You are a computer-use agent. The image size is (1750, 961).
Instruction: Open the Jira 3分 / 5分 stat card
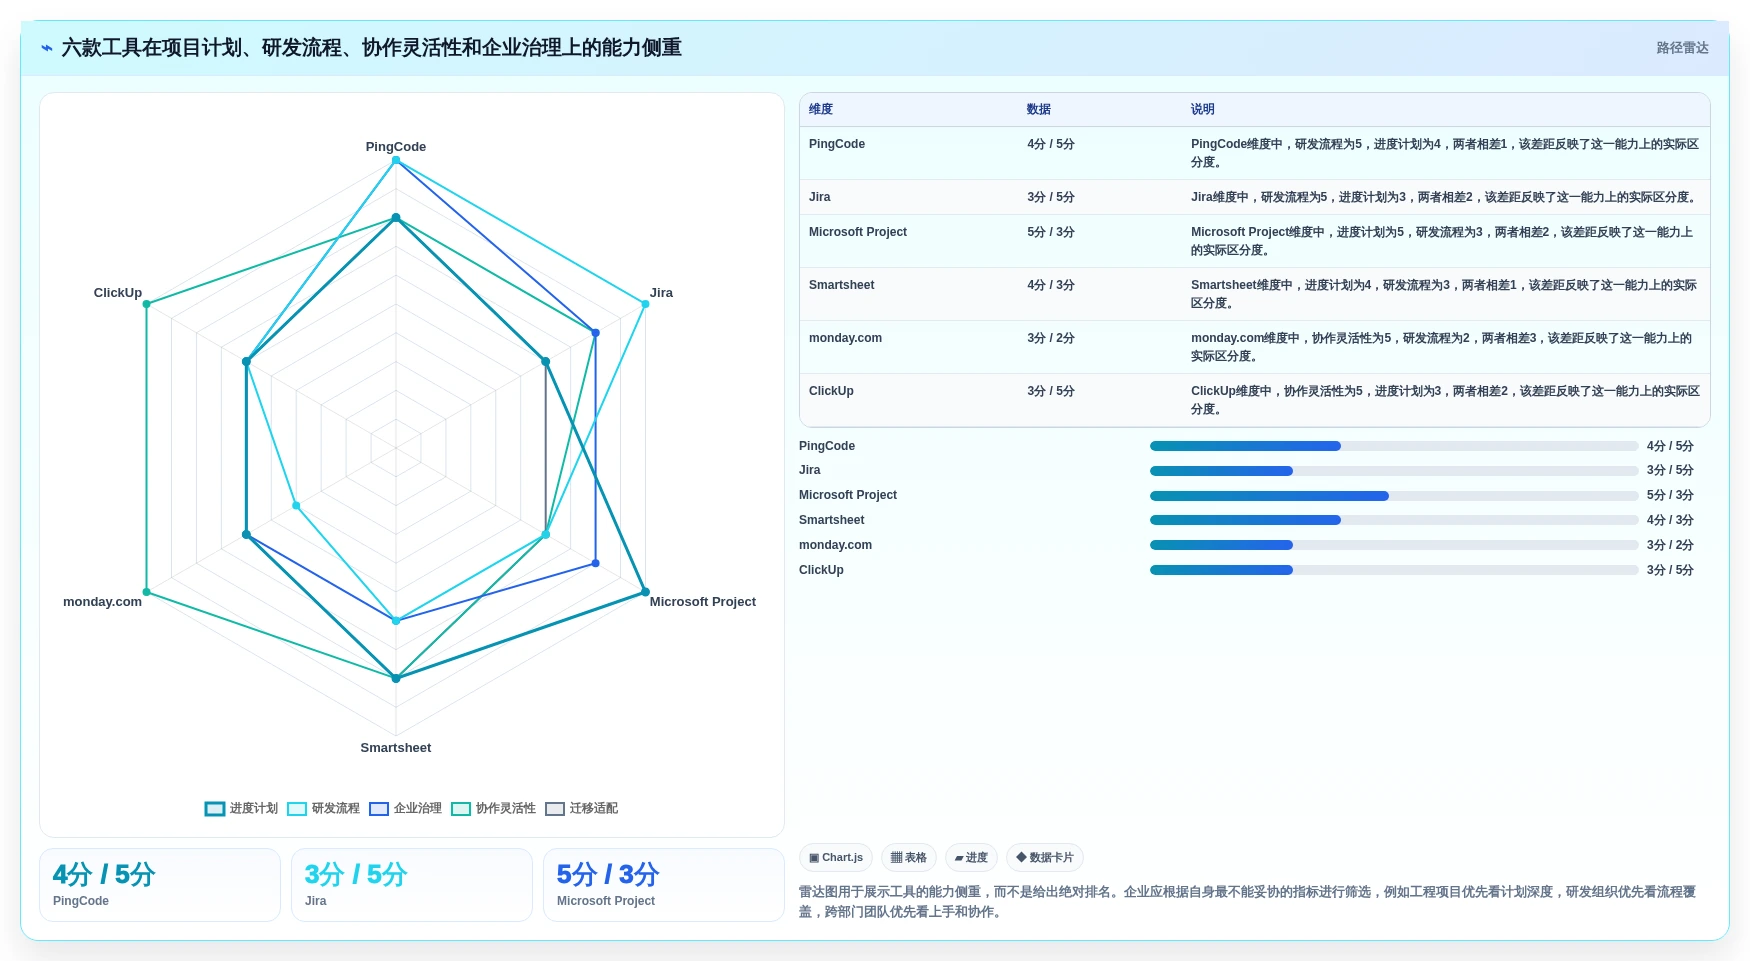412,885
